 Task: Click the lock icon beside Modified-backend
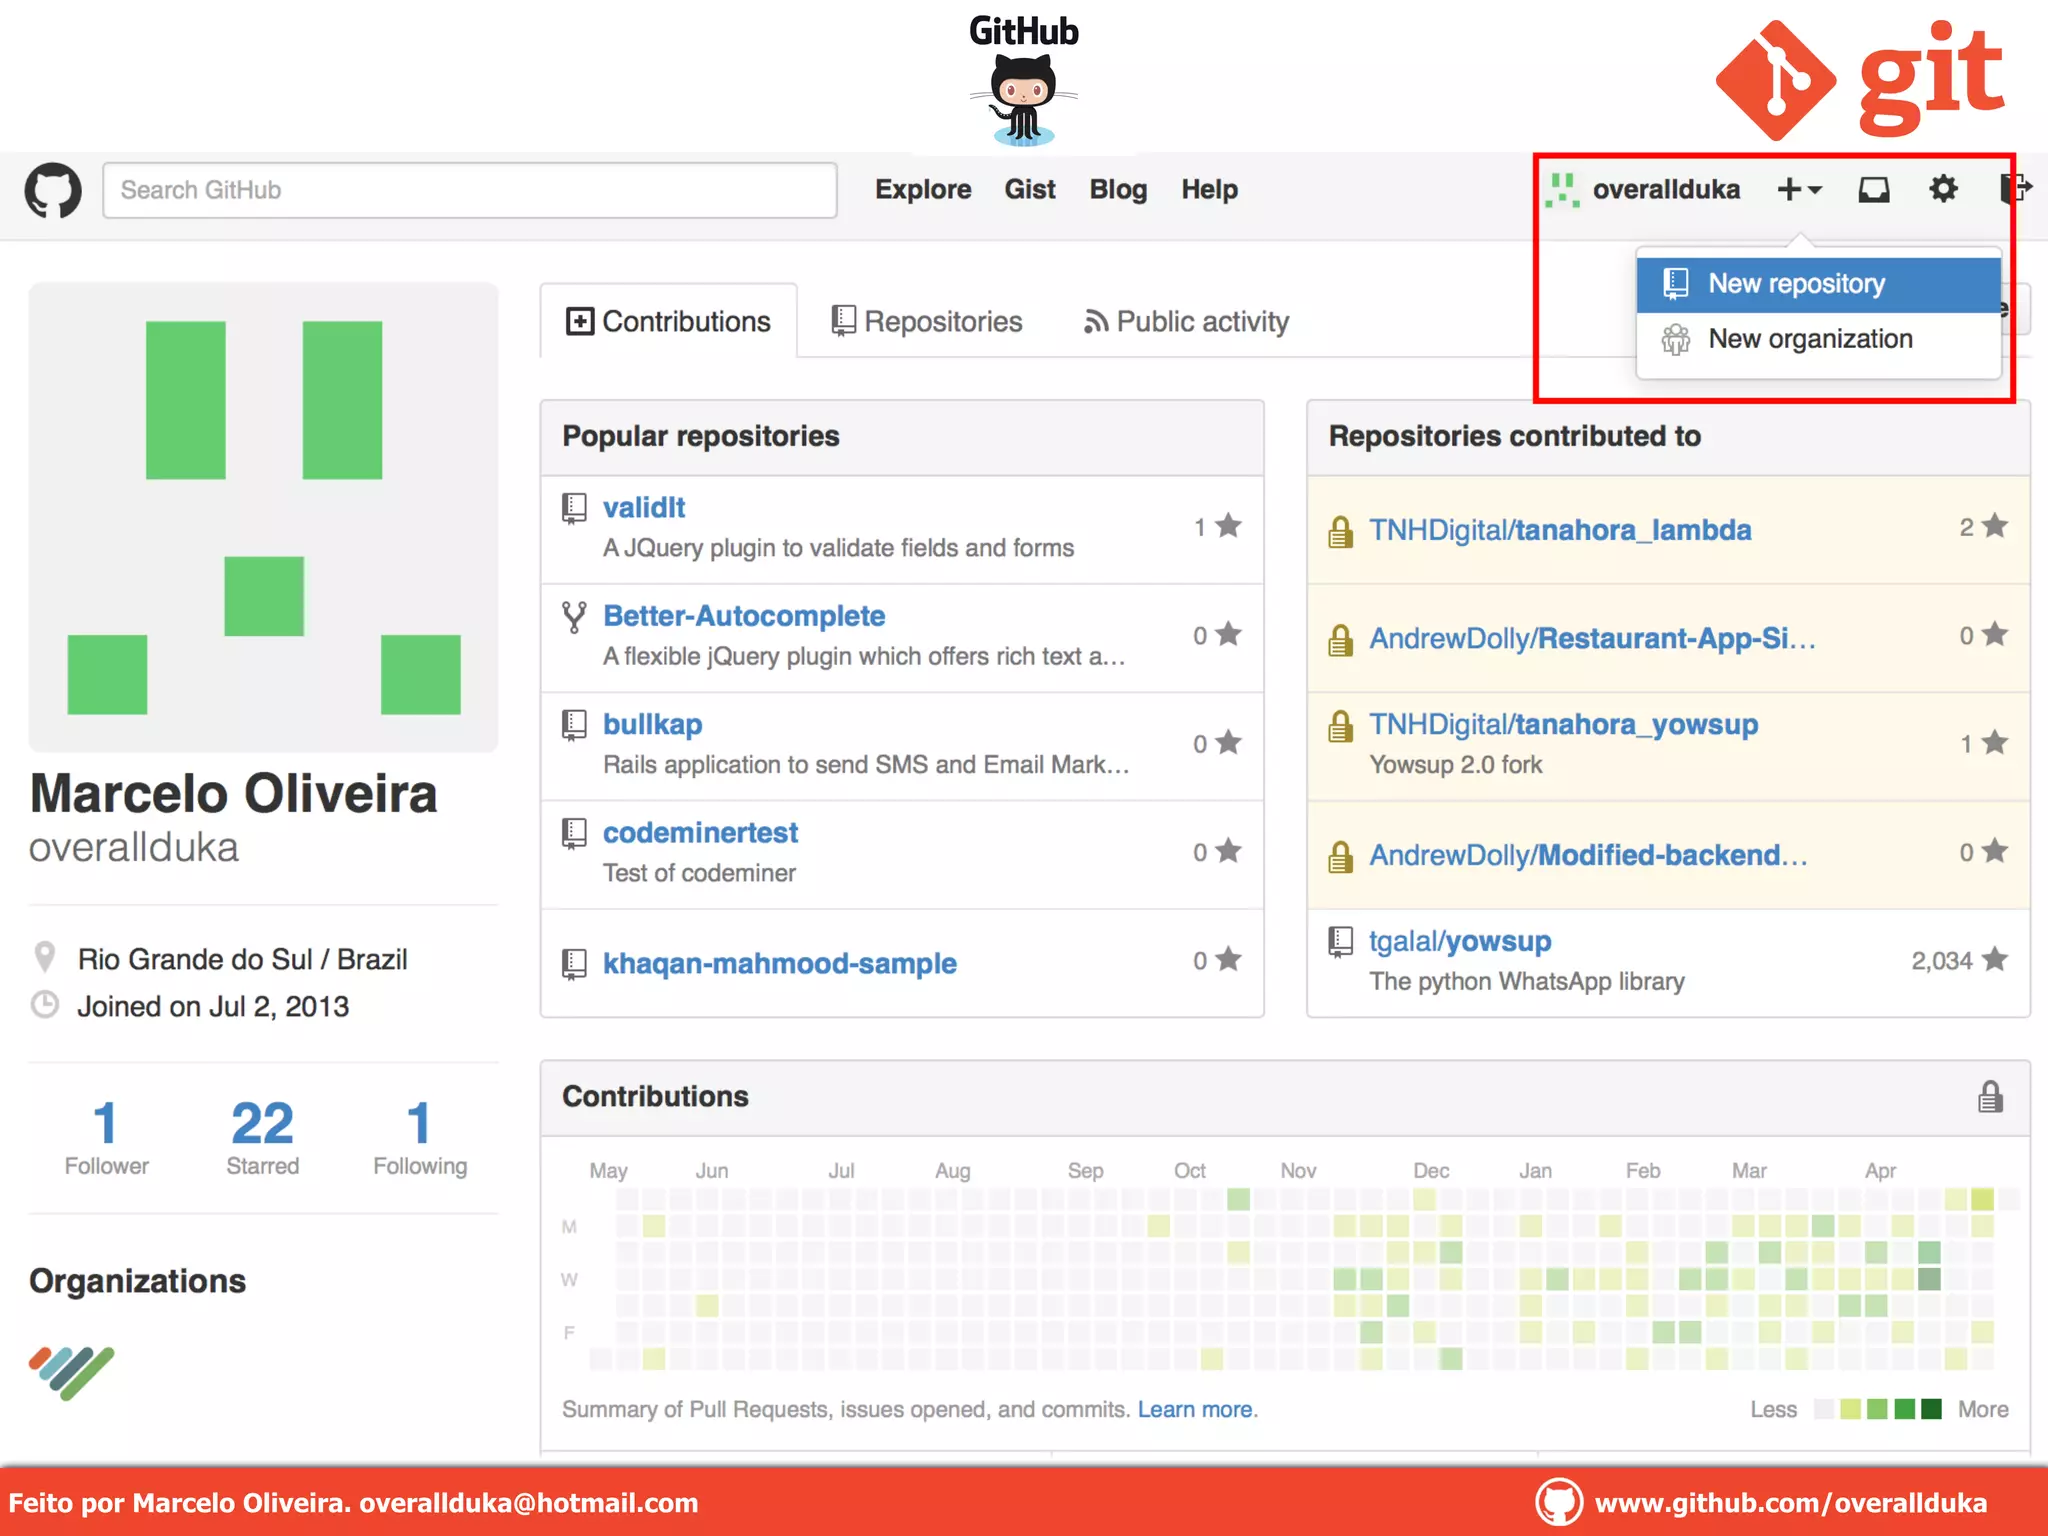pos(1341,856)
